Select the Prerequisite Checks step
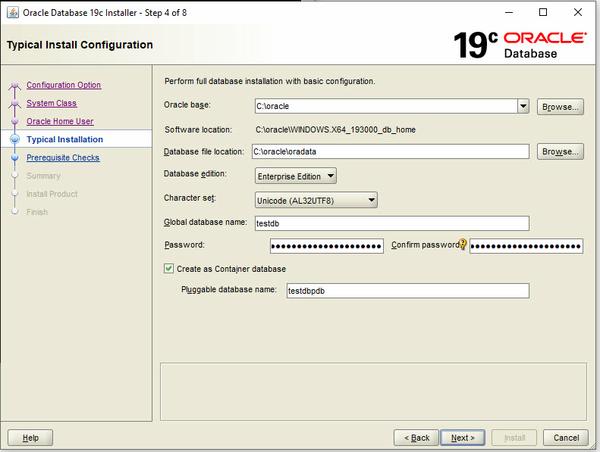 (63, 157)
